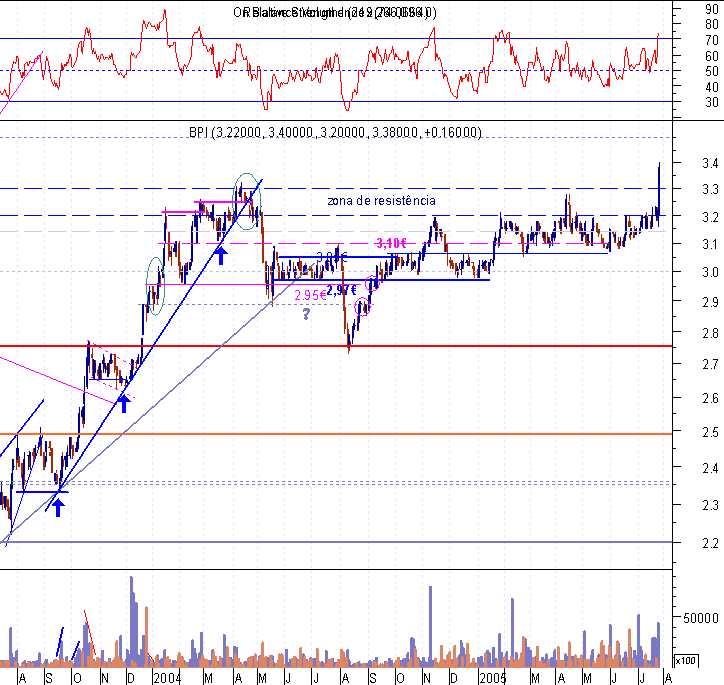Click the 3.2 price axis label
Screen dimensions: 724x685
(710, 217)
